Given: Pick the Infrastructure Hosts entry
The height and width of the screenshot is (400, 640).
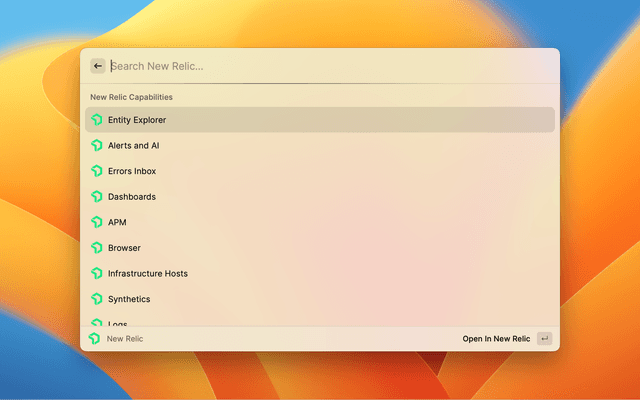Looking at the screenshot, I should (x=148, y=273).
